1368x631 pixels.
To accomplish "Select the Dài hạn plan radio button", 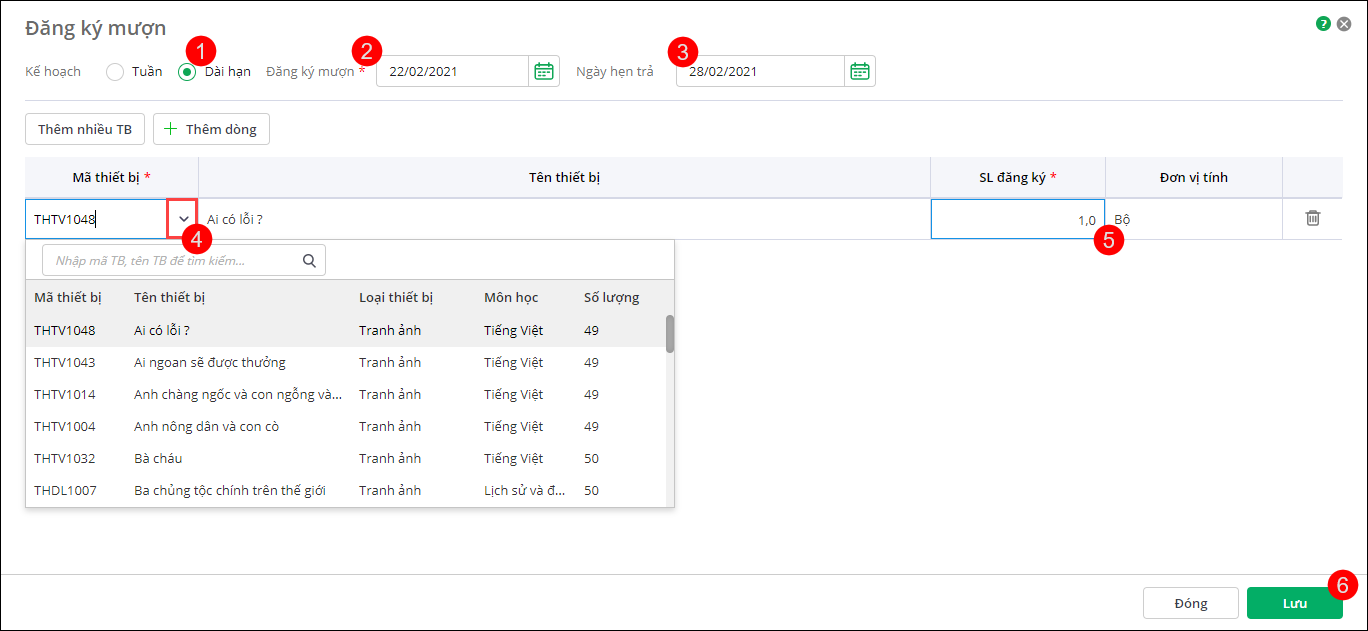I will 187,72.
